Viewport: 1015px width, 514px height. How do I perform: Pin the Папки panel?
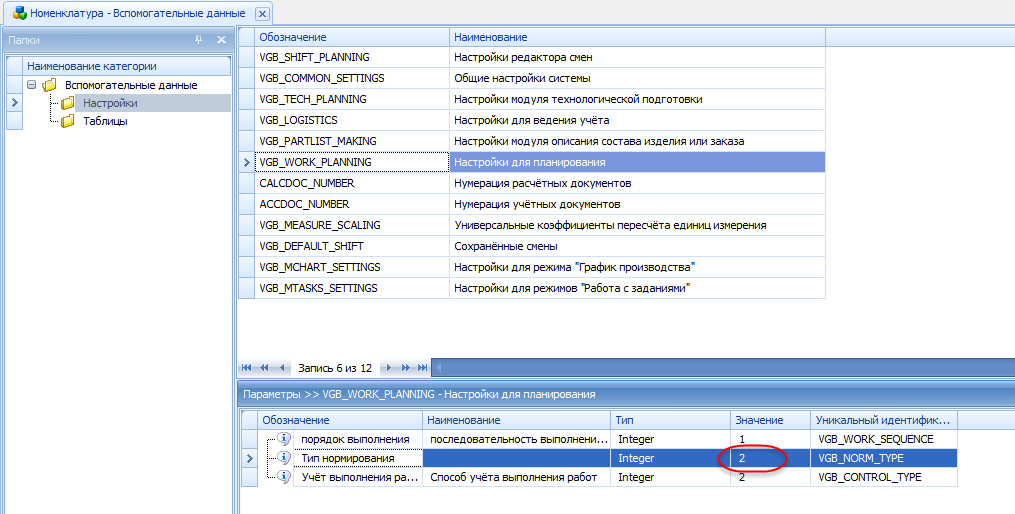tap(198, 40)
